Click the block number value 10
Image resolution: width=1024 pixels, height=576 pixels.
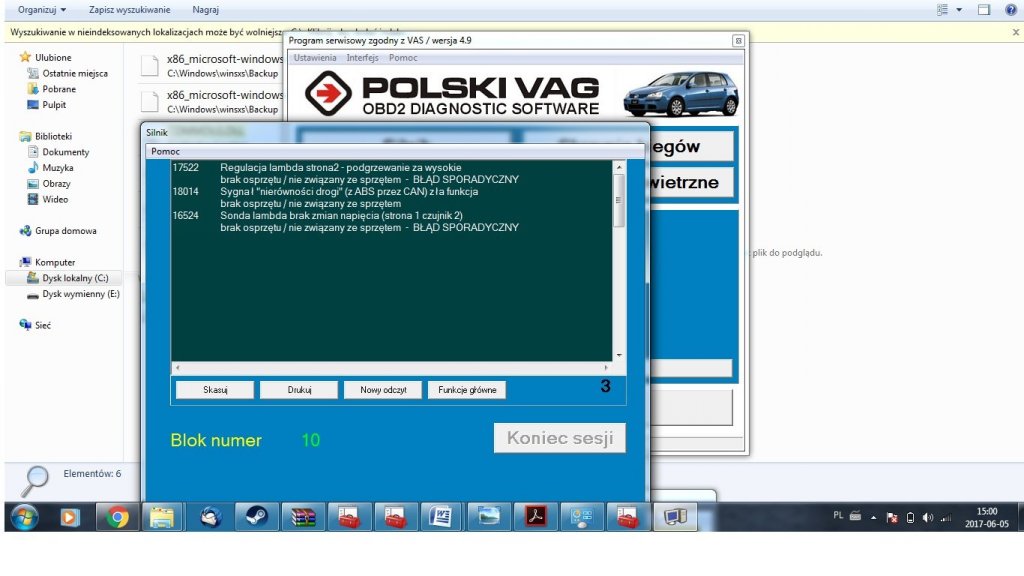point(310,440)
